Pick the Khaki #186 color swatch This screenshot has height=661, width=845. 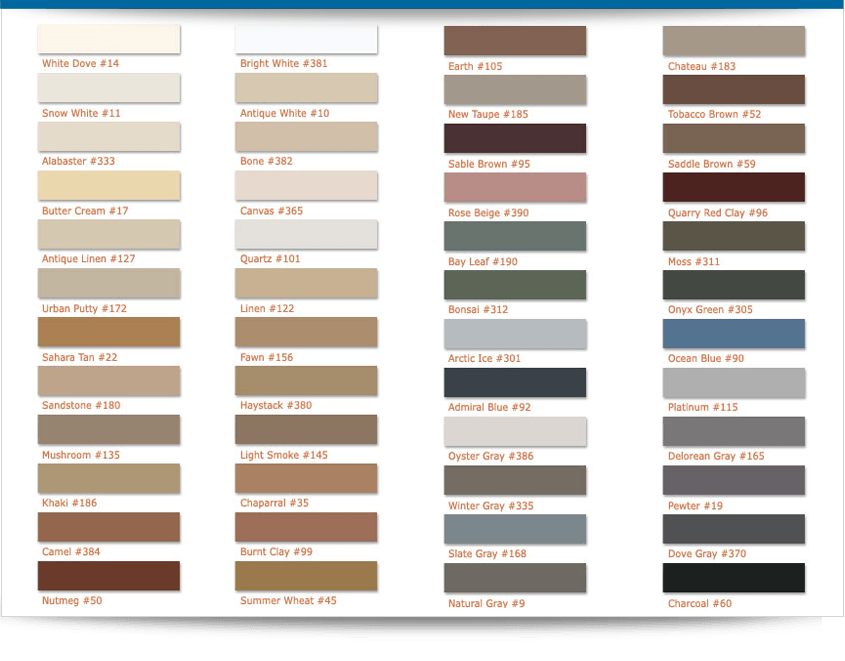point(109,478)
